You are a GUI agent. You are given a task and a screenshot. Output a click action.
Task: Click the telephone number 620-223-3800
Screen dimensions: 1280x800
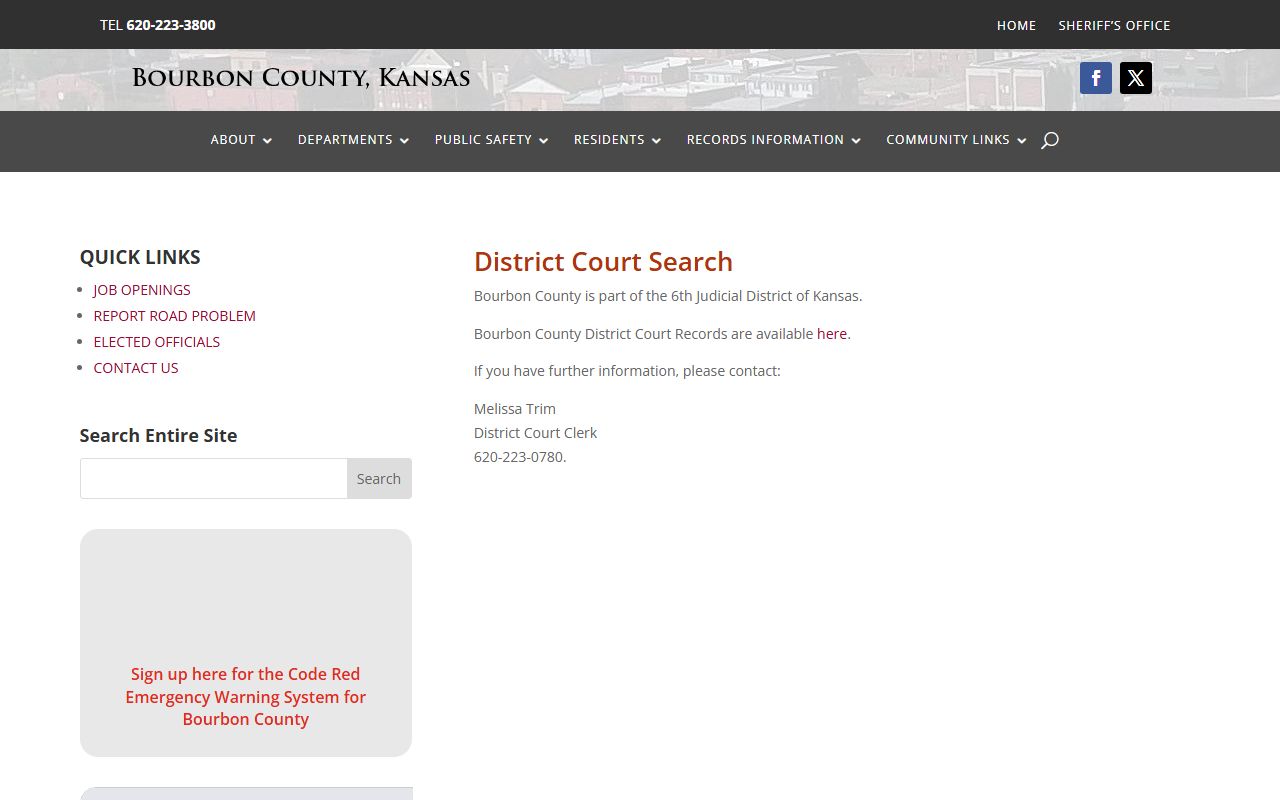pyautogui.click(x=171, y=25)
